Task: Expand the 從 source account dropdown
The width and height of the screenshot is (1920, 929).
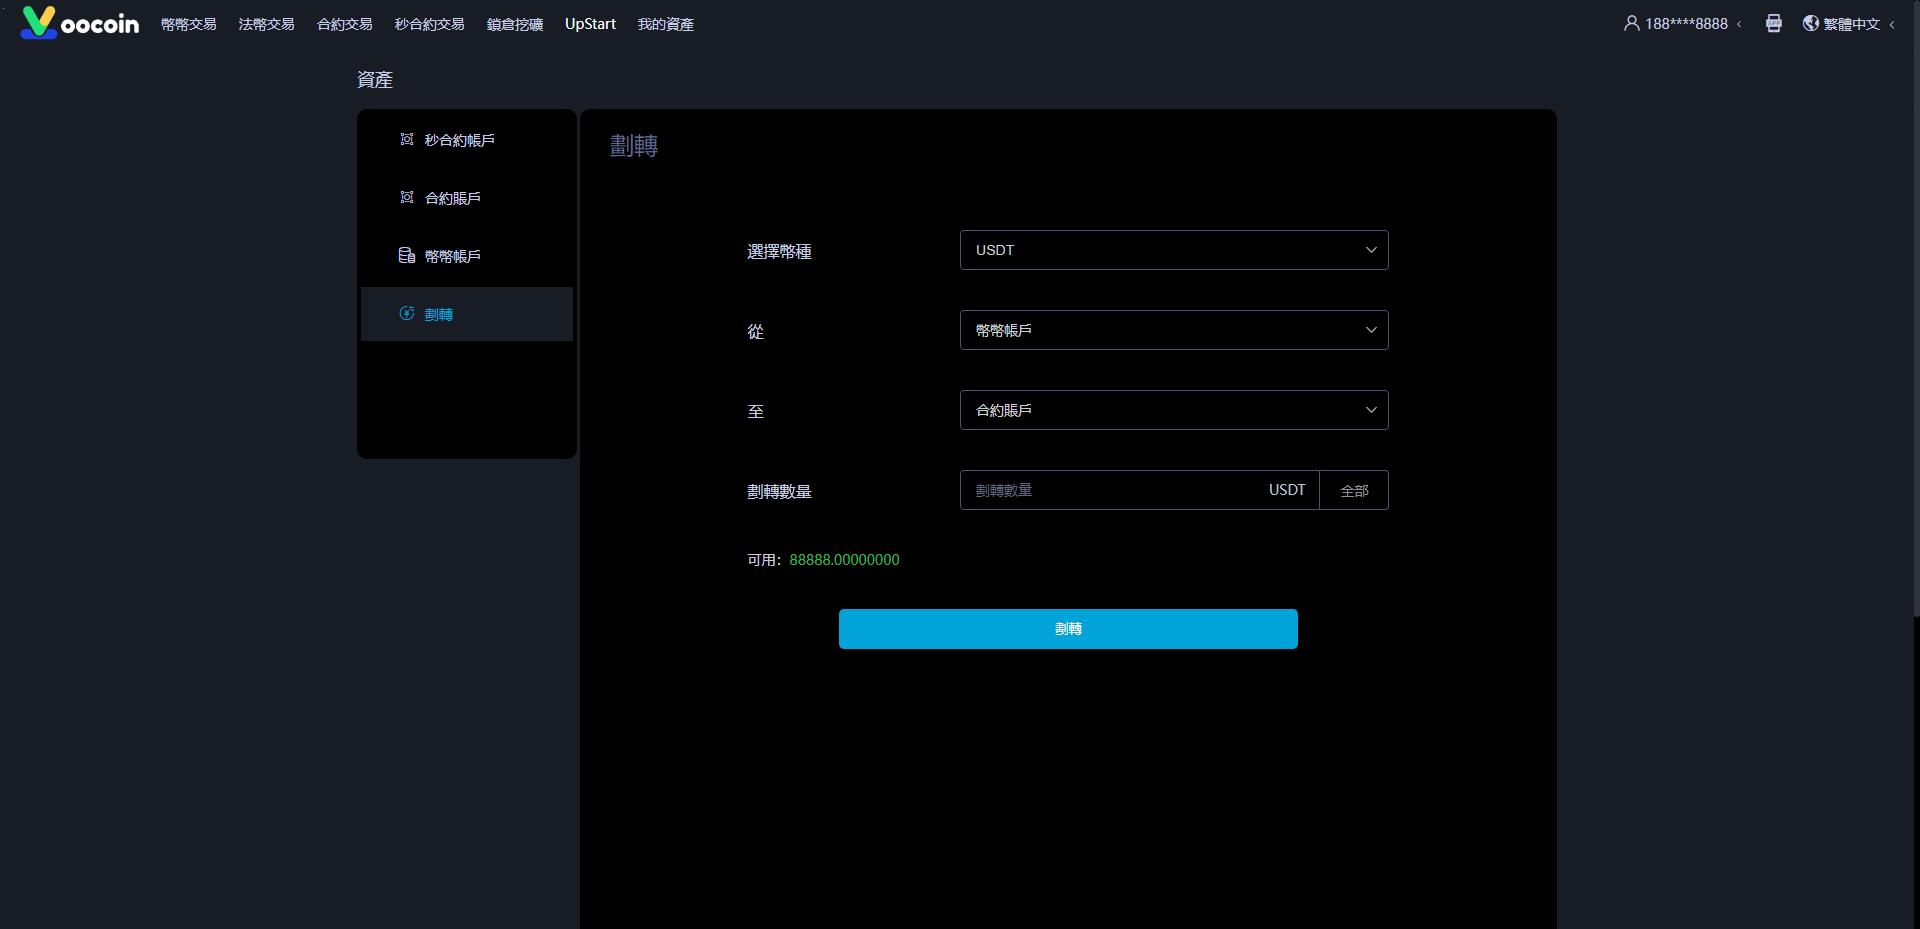Action: (1173, 330)
